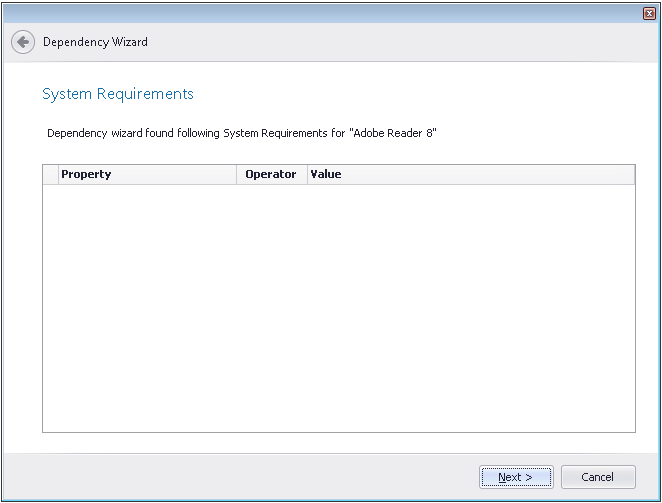
Task: Click the blank first column header
Action: 50,174
